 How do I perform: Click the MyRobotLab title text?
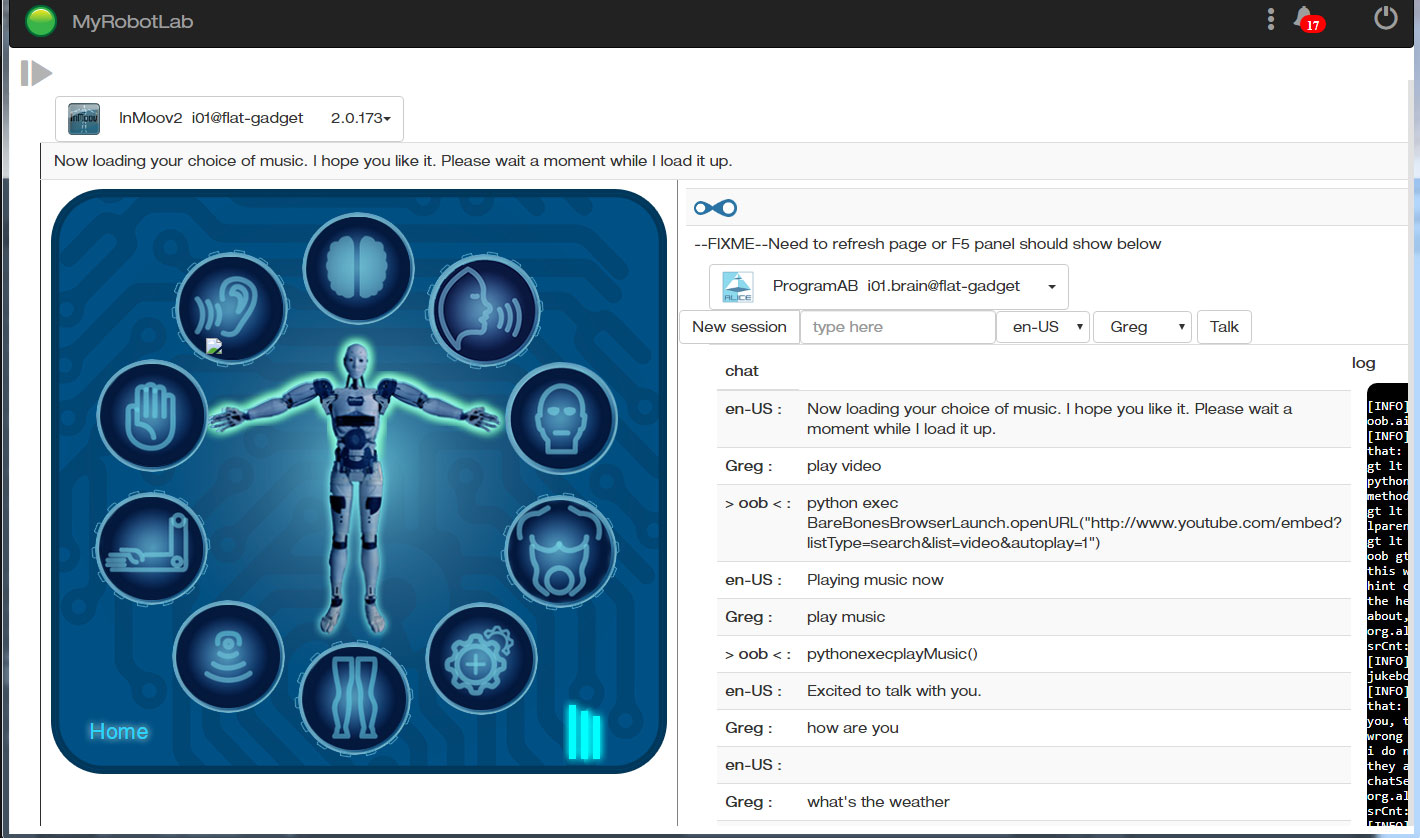[x=132, y=21]
